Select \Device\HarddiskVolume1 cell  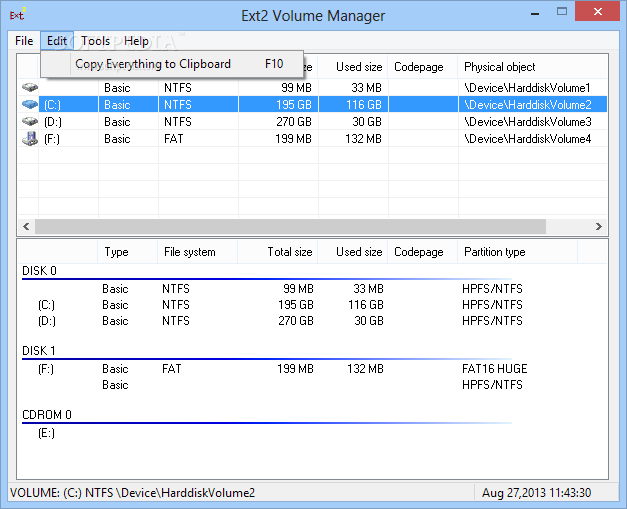[527, 88]
